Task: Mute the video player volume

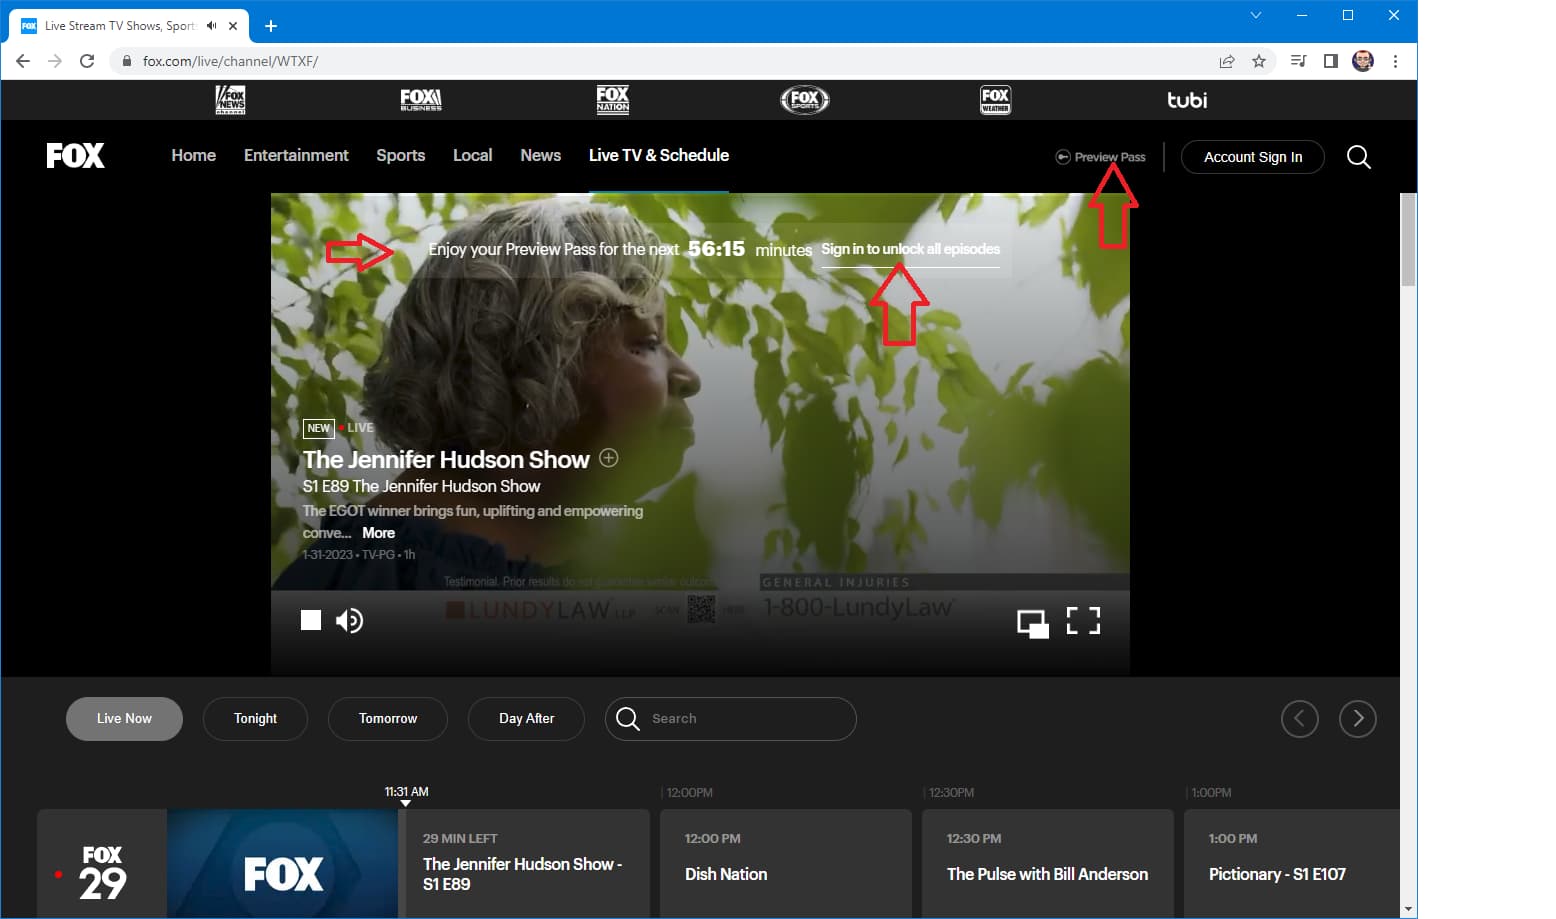Action: [x=349, y=621]
